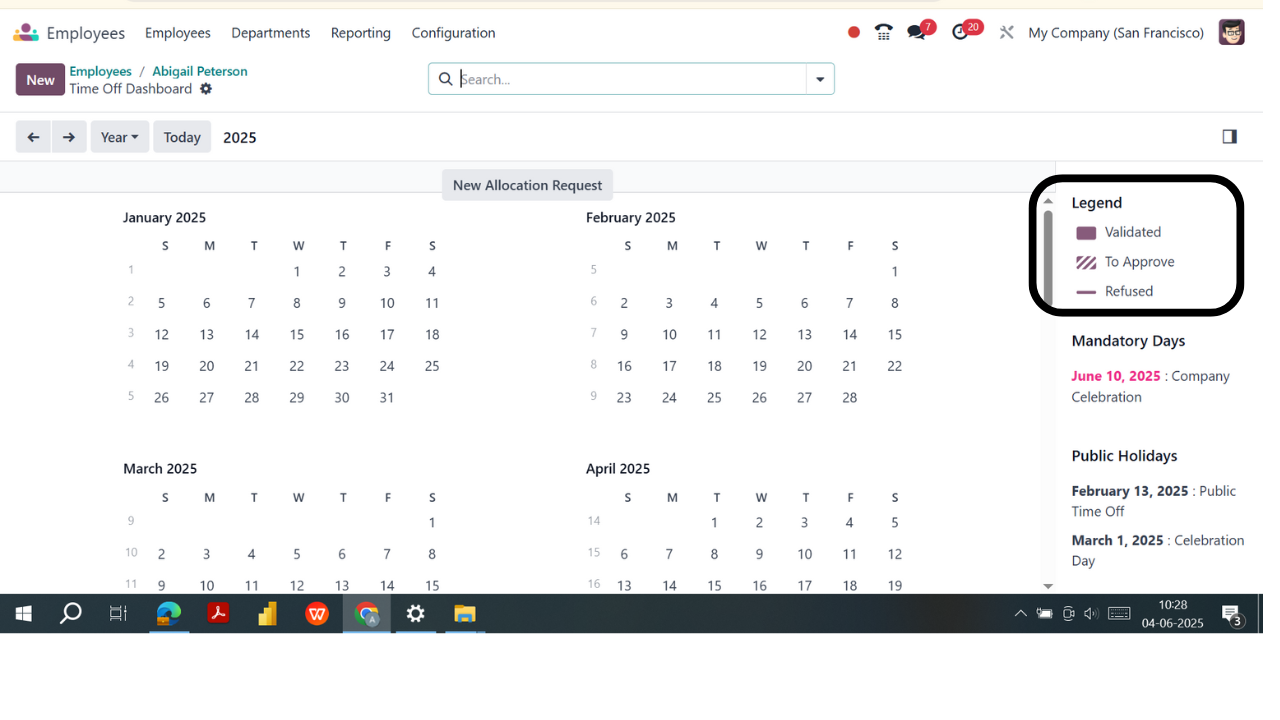The image size is (1280, 720).
Task: Click the New Allocation Request button
Action: click(x=527, y=185)
